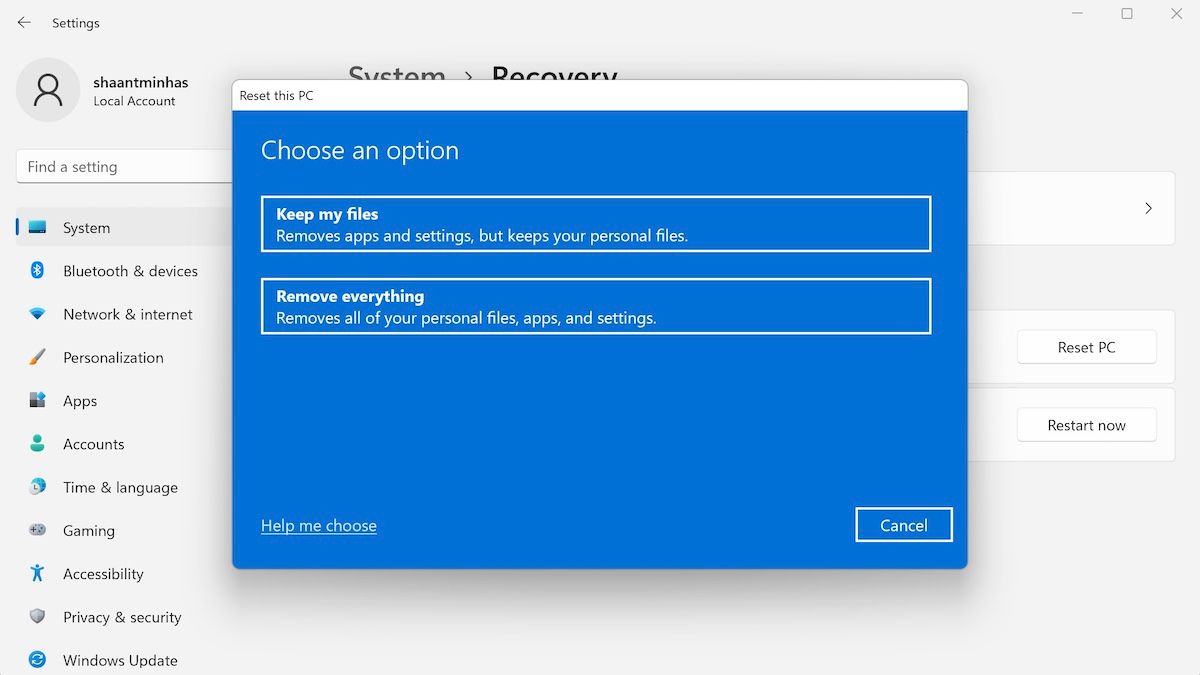Expand the recovery options chevron
The height and width of the screenshot is (675, 1200).
click(x=1148, y=208)
